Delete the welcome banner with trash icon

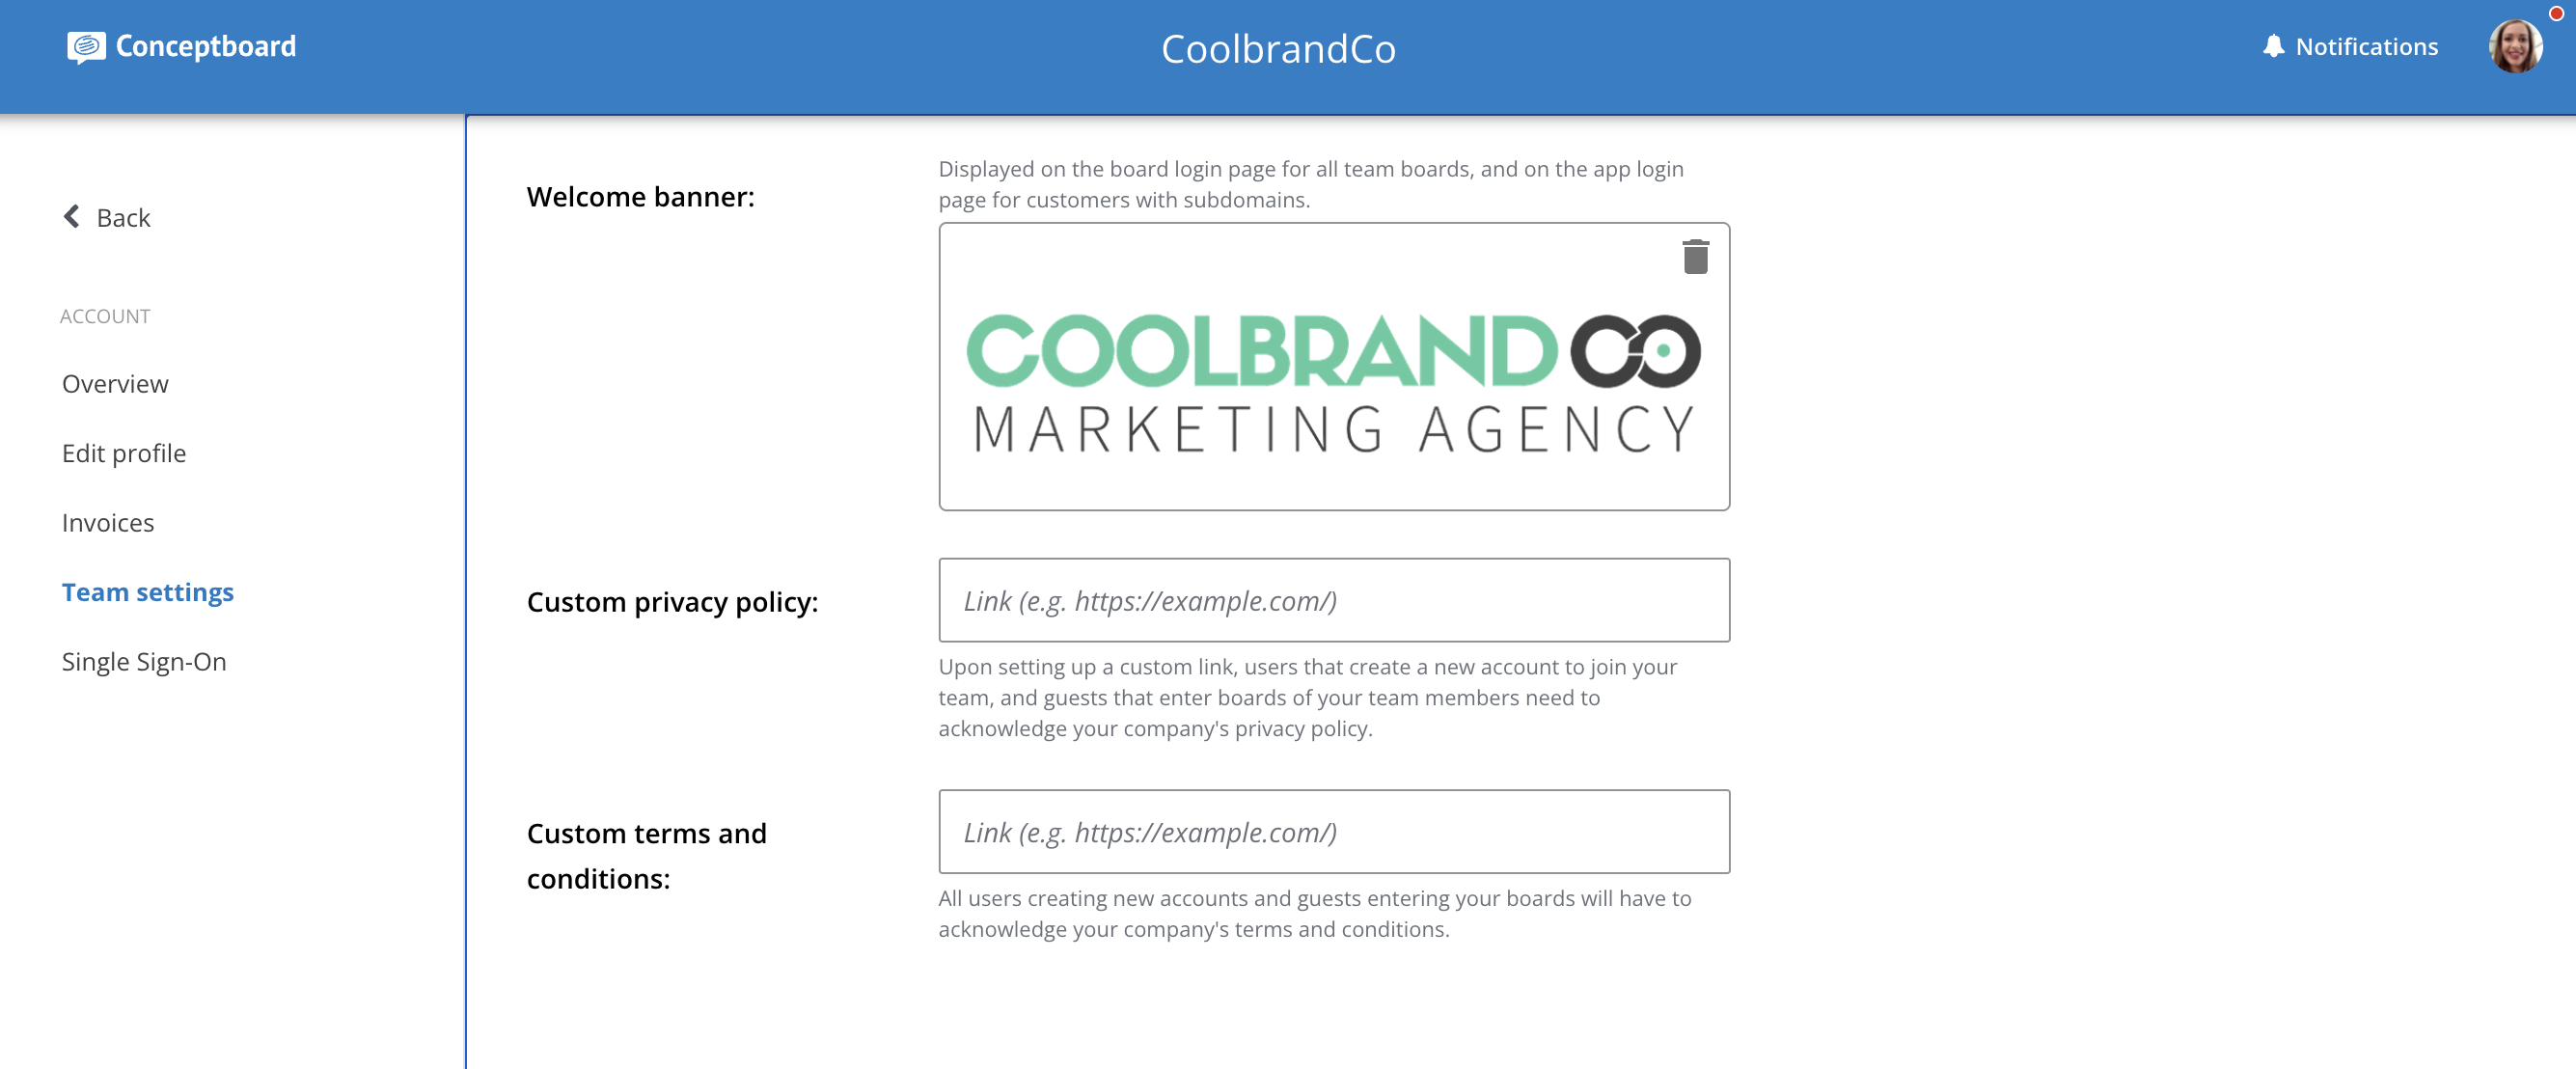[1695, 256]
